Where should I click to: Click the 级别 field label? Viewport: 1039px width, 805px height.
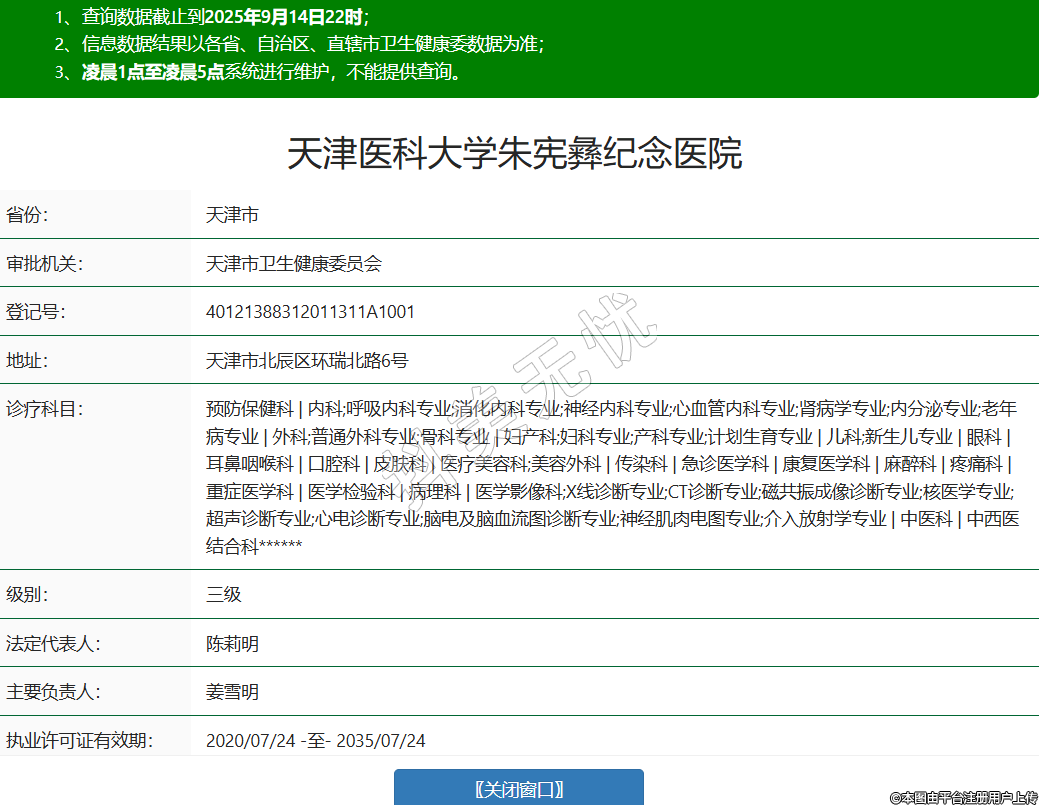coord(27,594)
